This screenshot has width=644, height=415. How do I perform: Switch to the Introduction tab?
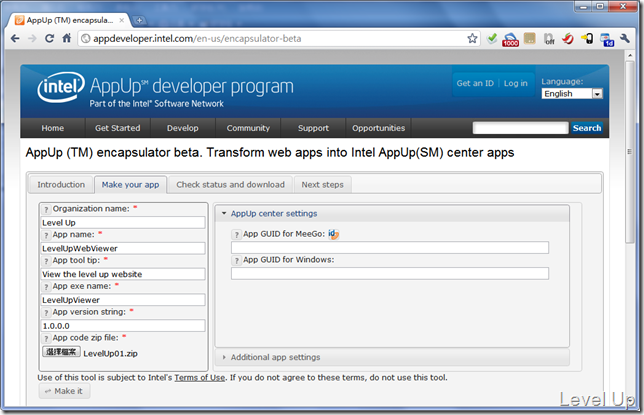pyautogui.click(x=61, y=185)
